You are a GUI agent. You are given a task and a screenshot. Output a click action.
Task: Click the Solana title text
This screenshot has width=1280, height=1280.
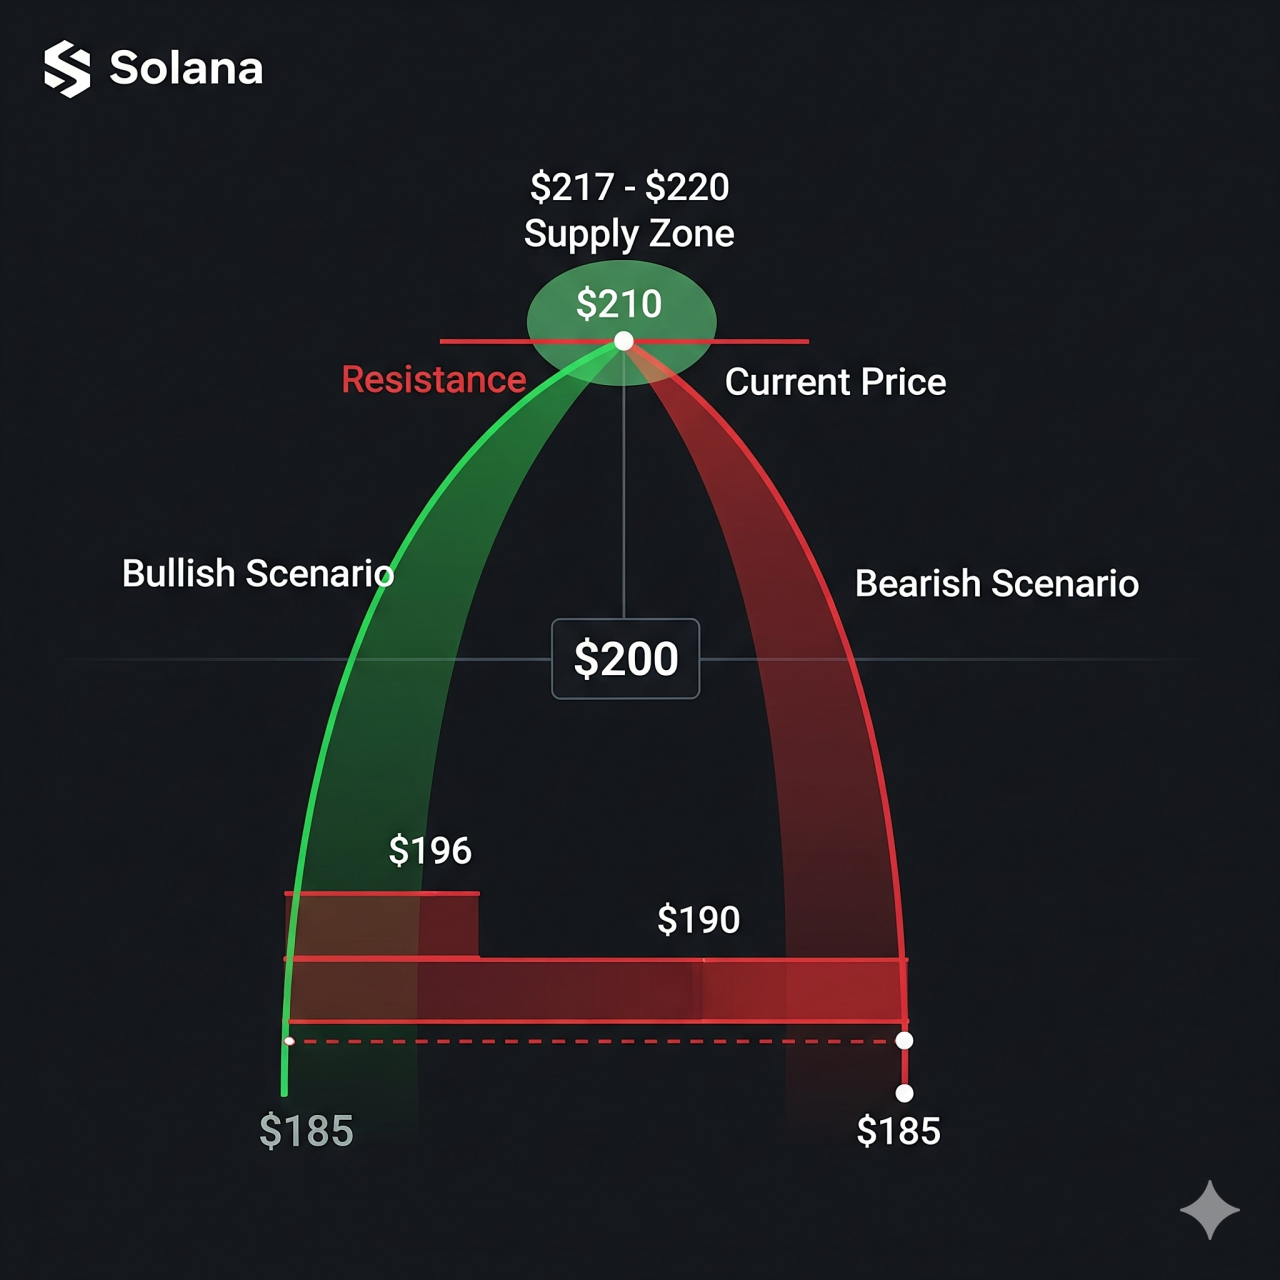click(186, 69)
